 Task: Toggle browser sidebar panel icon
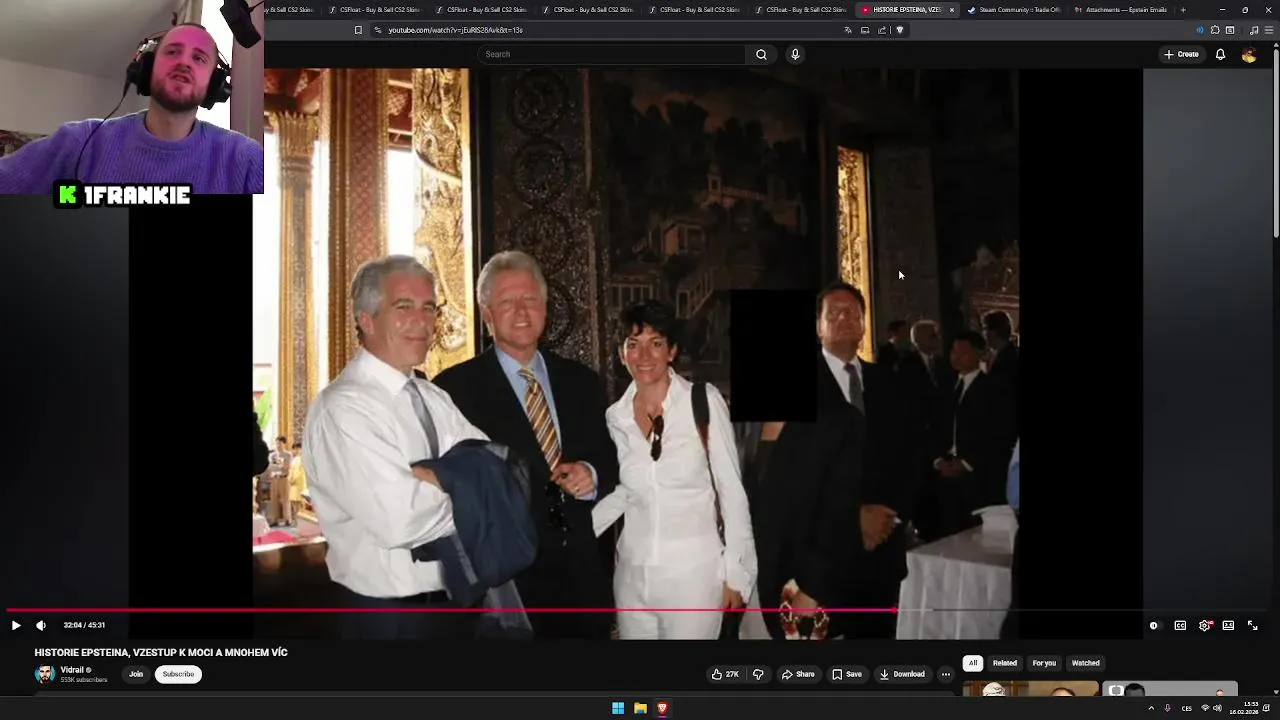tap(1230, 30)
